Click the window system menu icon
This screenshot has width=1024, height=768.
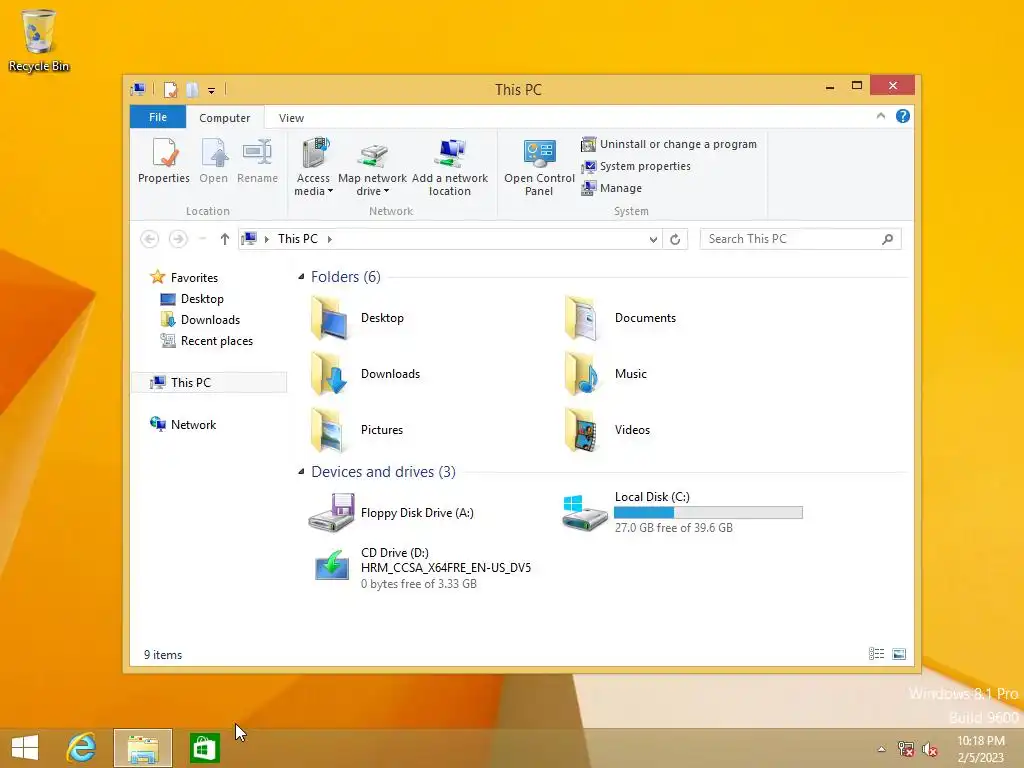[x=138, y=89]
